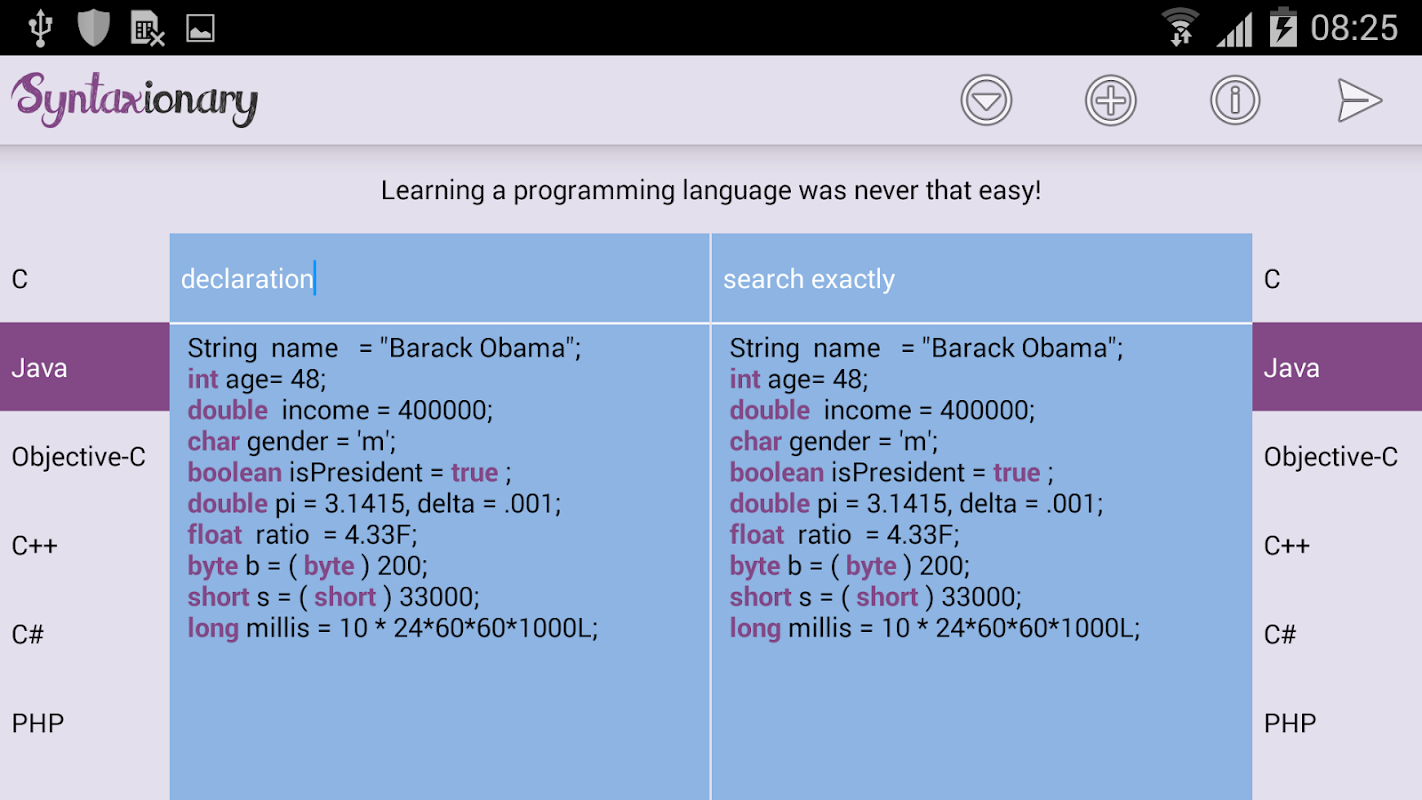Tap 'byte b' line in right panel
Image resolution: width=1422 pixels, height=800 pixels.
click(850, 566)
